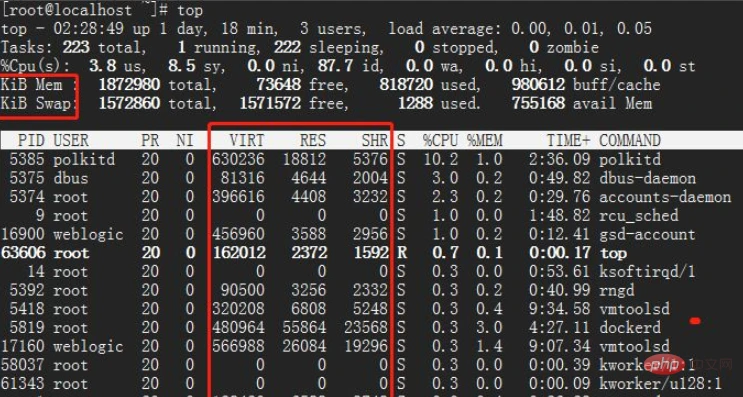The height and width of the screenshot is (397, 743).
Task: Click PID 63606 in the process list
Action: click(23, 253)
